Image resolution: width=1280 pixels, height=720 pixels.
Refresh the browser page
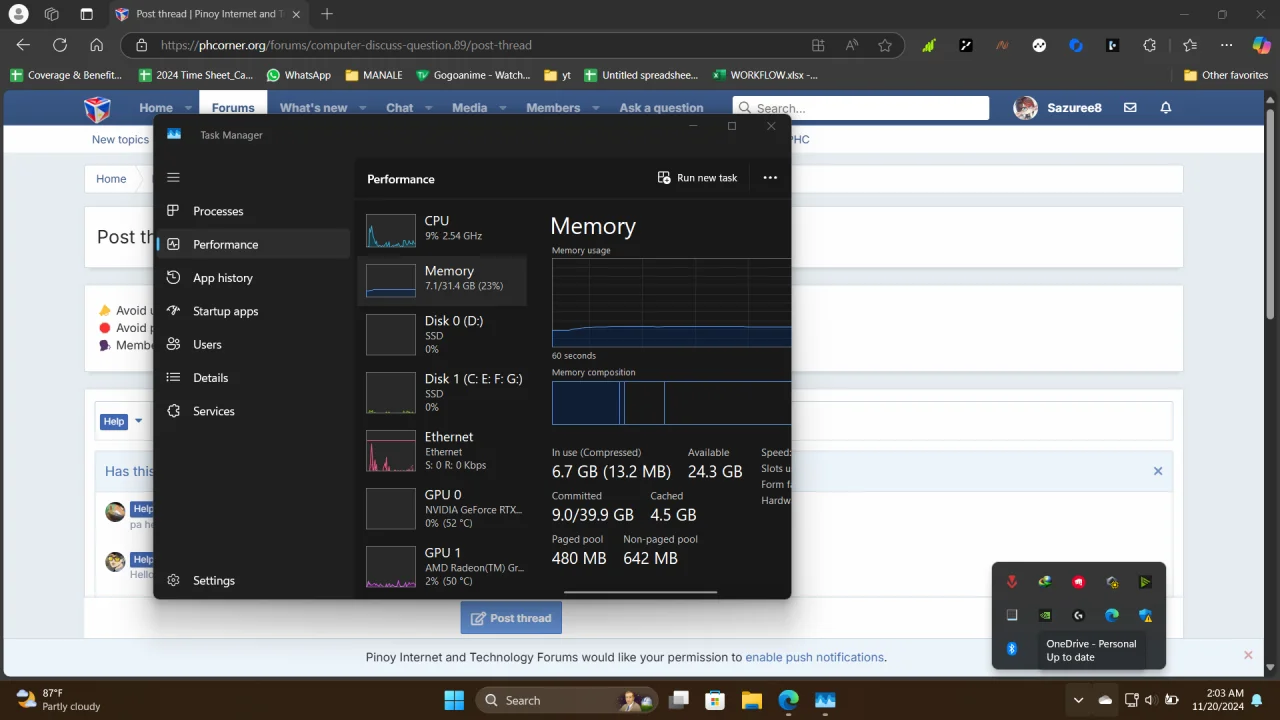pyautogui.click(x=60, y=45)
